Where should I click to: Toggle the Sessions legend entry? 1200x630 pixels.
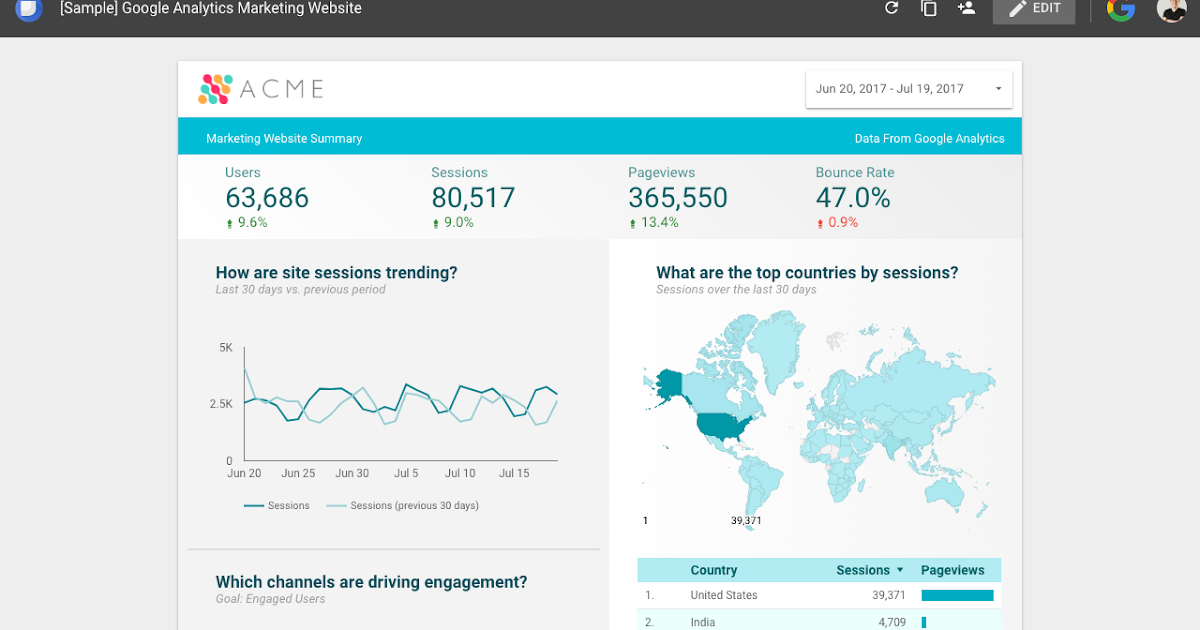click(x=277, y=505)
